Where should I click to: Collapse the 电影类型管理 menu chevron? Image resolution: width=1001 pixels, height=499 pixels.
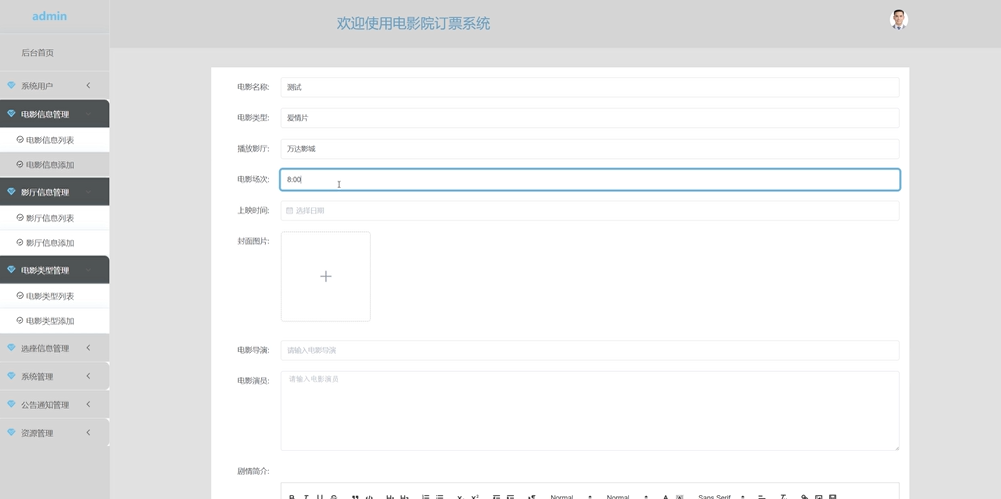(x=88, y=270)
